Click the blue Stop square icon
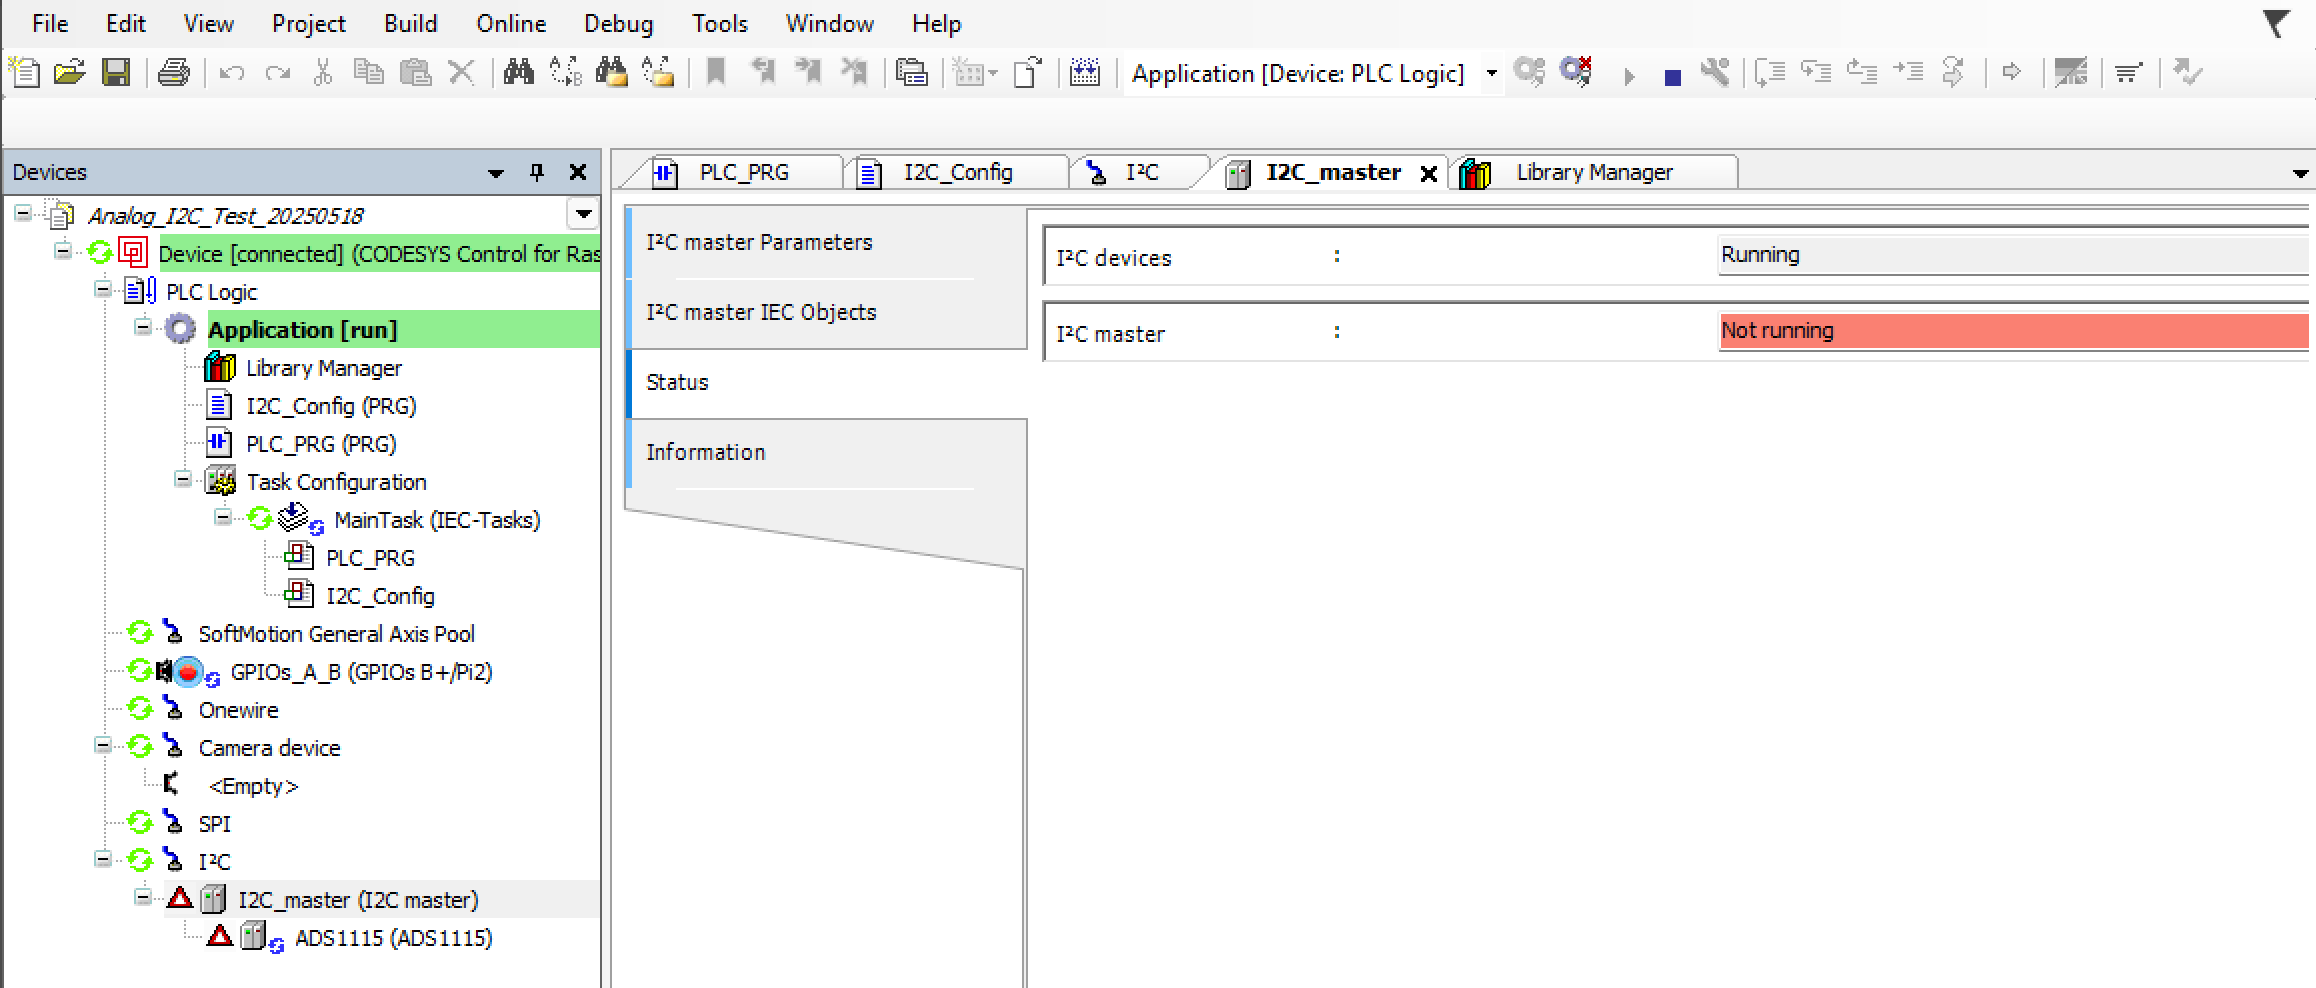The image size is (2316, 988). 1672,77
